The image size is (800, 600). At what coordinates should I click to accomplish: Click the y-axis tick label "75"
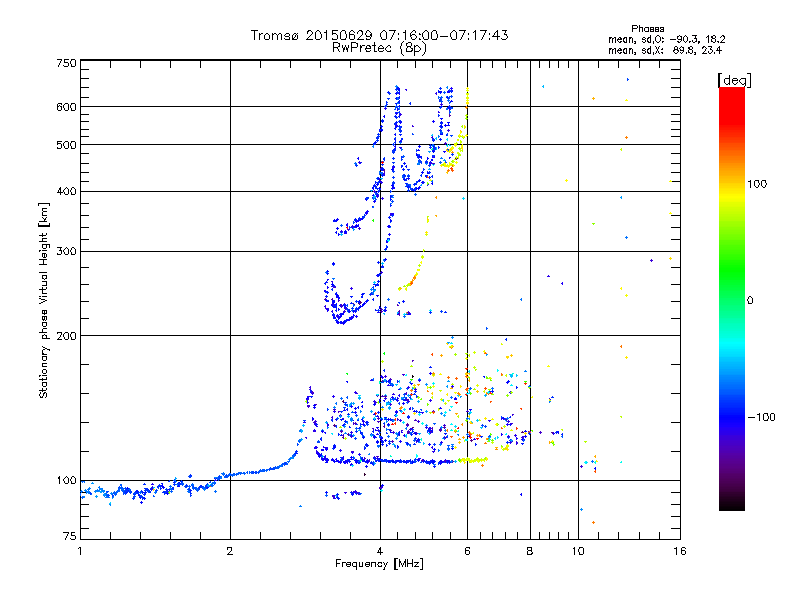[x=69, y=536]
